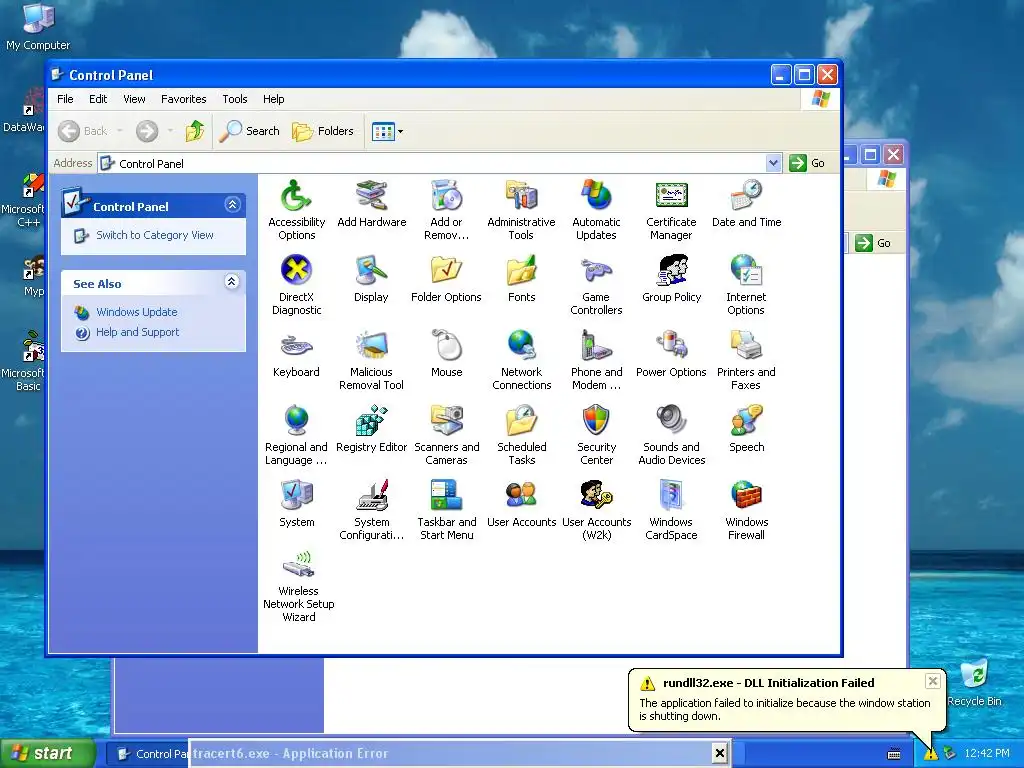Open Mouse settings icon

pos(447,354)
